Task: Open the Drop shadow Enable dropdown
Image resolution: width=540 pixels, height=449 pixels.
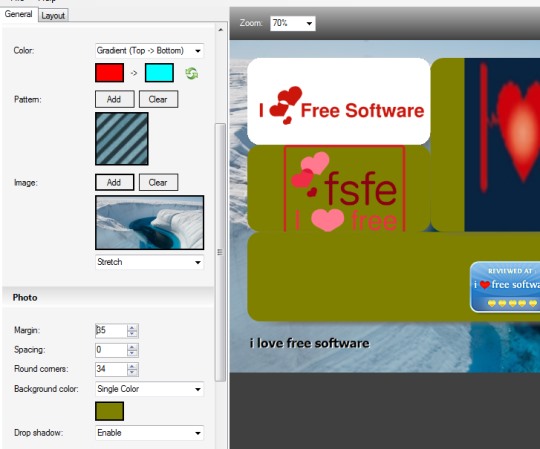Action: [x=149, y=433]
